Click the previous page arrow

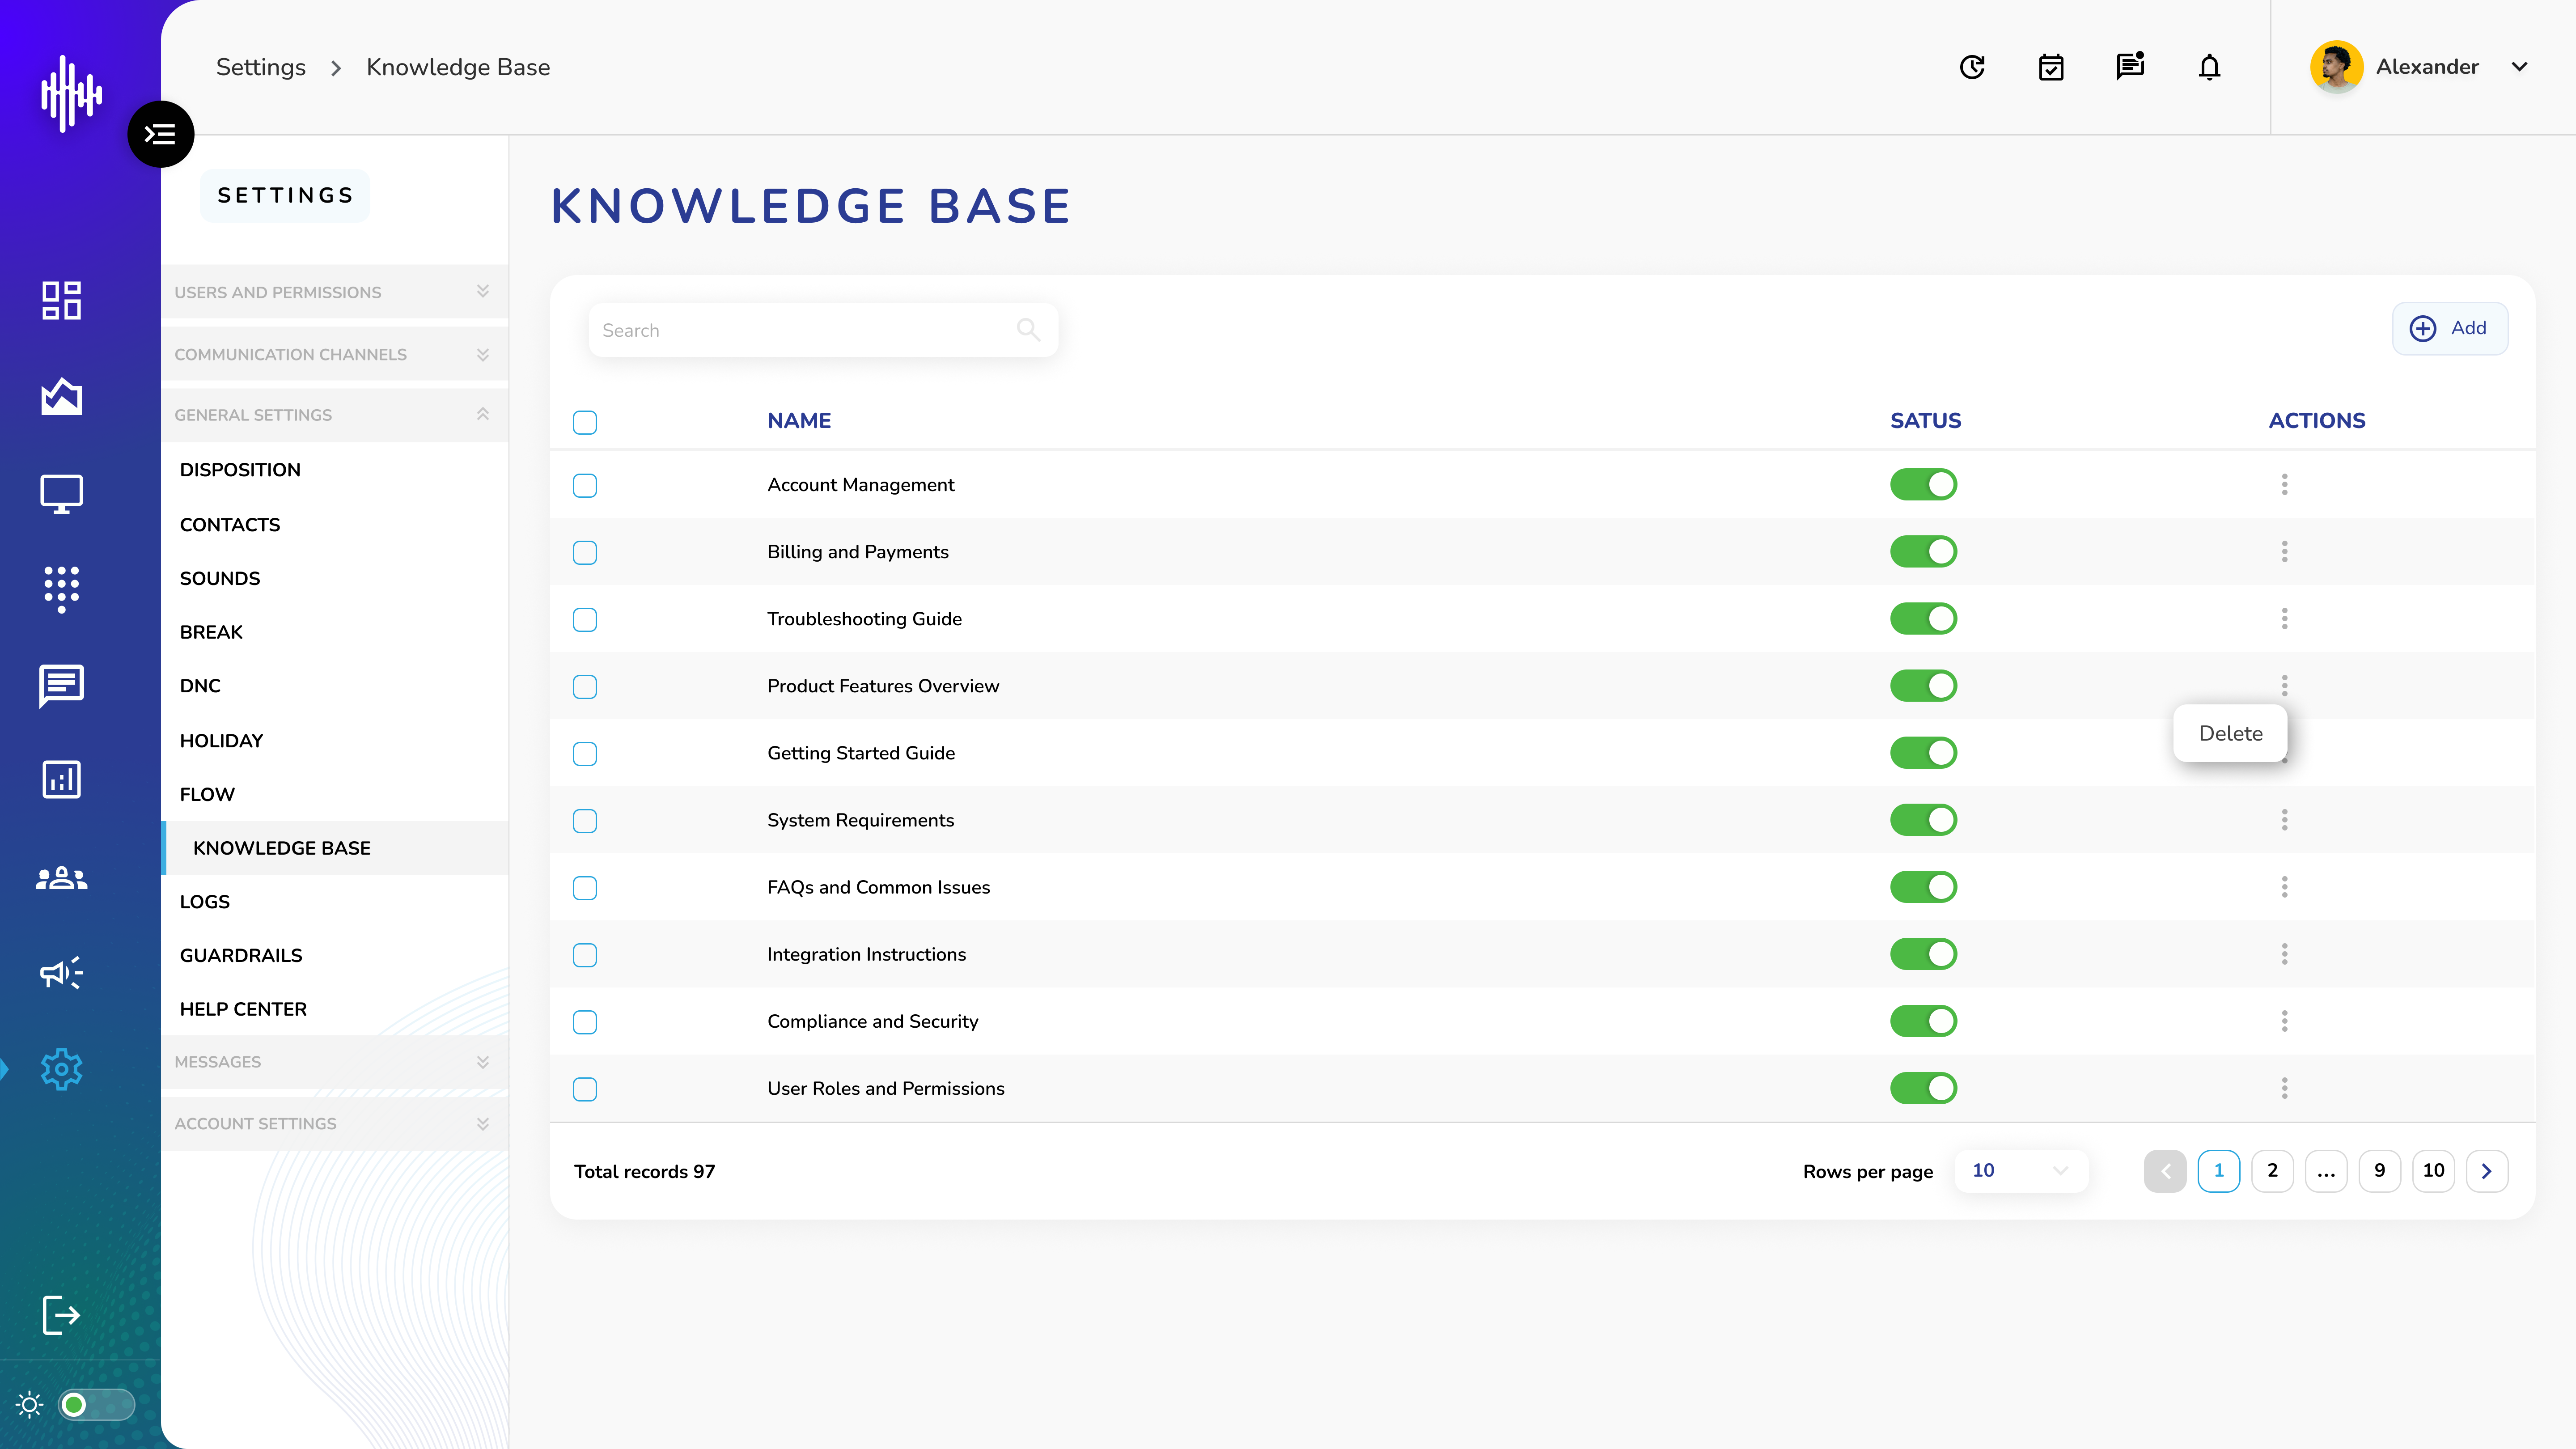tap(2165, 1171)
